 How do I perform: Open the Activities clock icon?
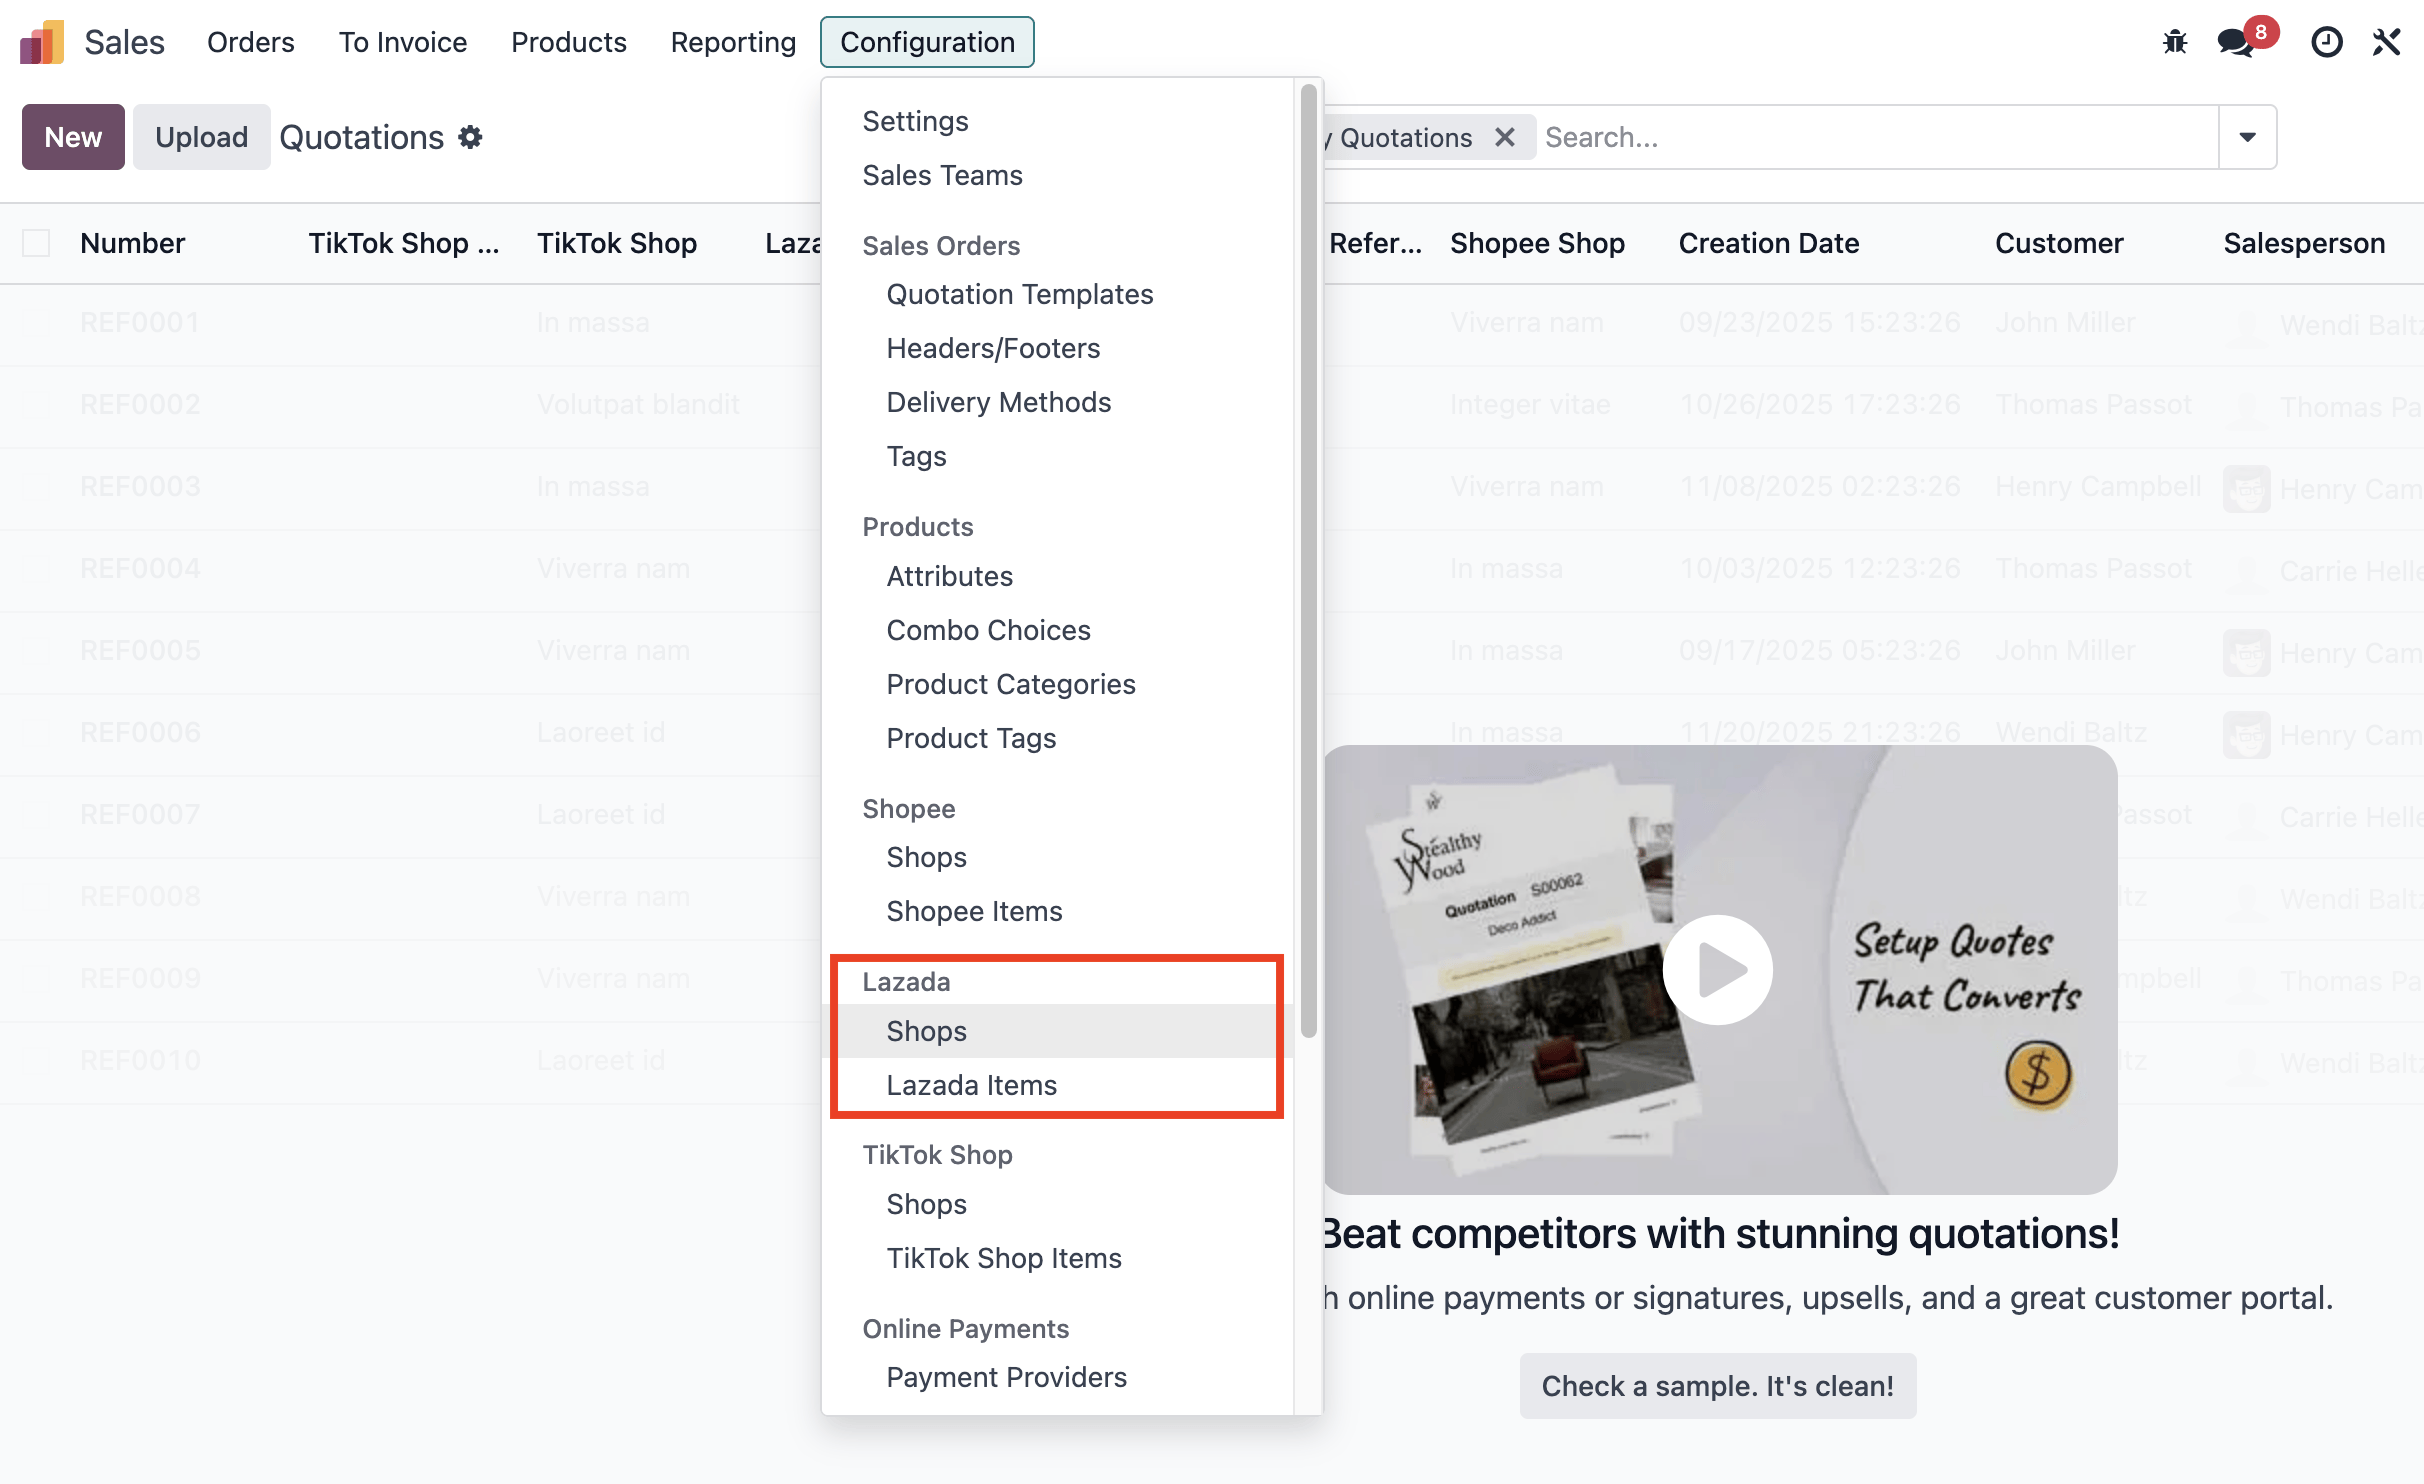click(x=2327, y=41)
